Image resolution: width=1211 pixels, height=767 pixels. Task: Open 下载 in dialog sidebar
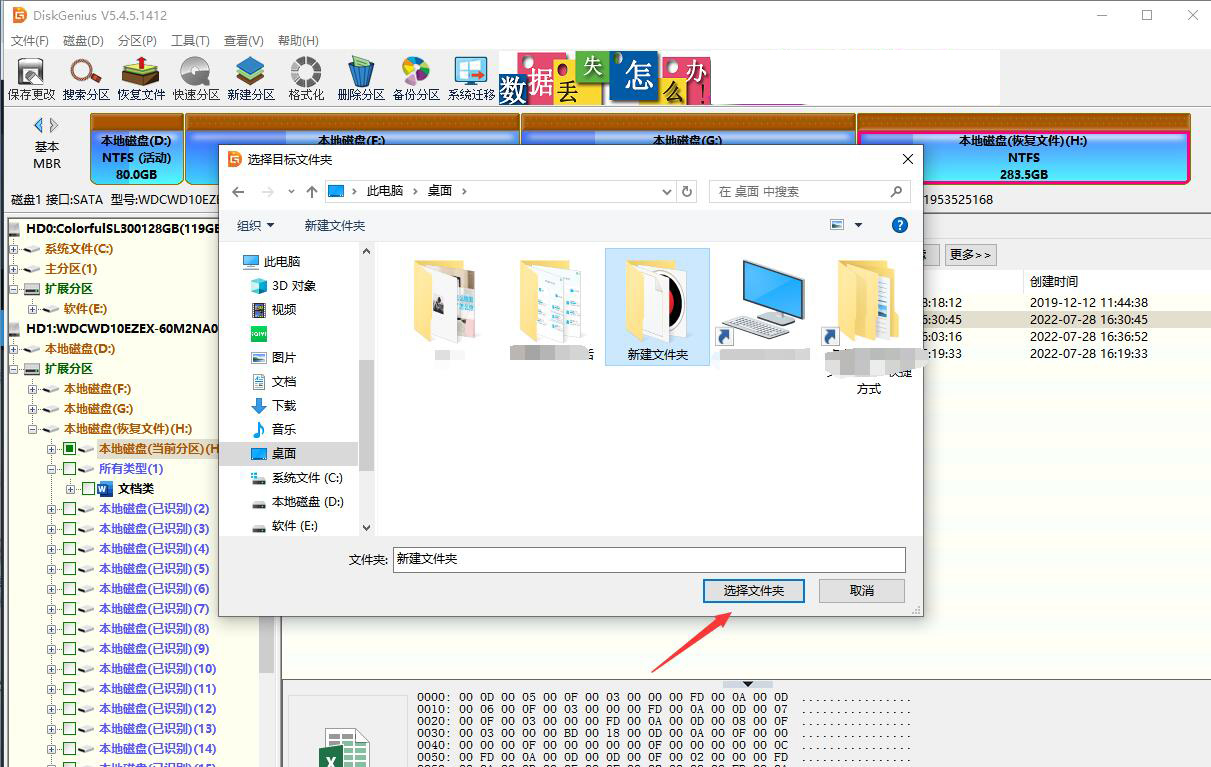tap(273, 405)
